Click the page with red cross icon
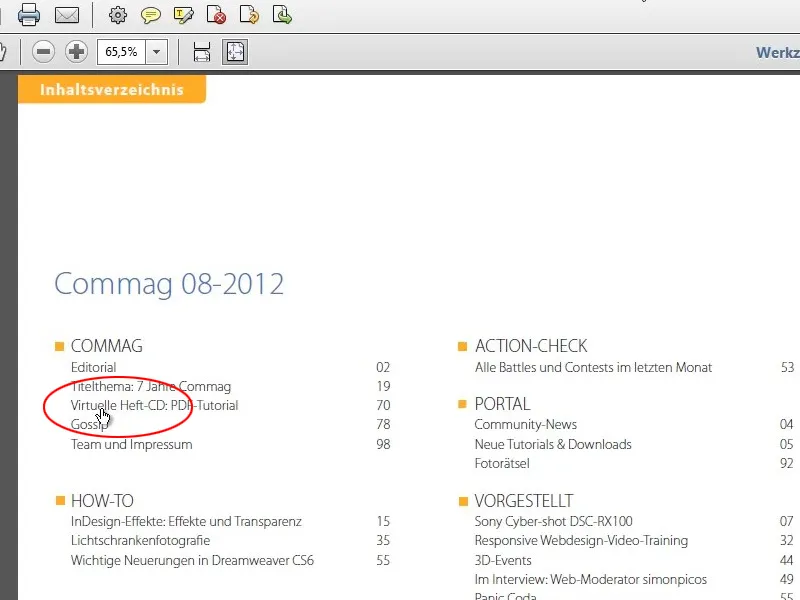 [x=216, y=15]
